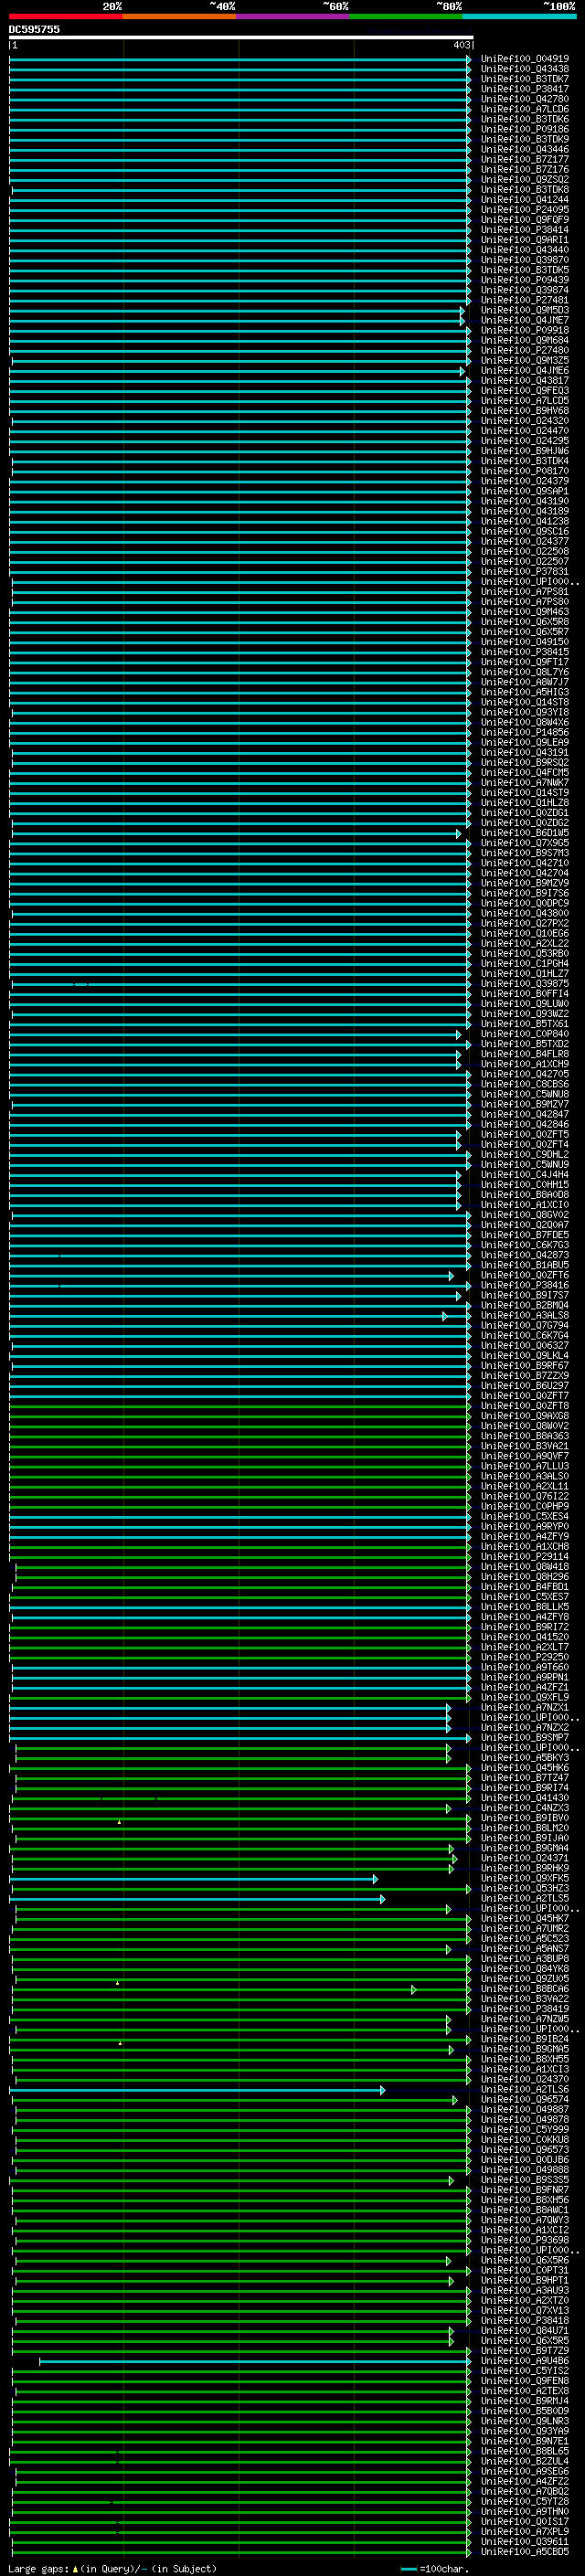Select hit label UniRef100_P38416
The width and height of the screenshot is (585, 2576).
(x=524, y=1285)
